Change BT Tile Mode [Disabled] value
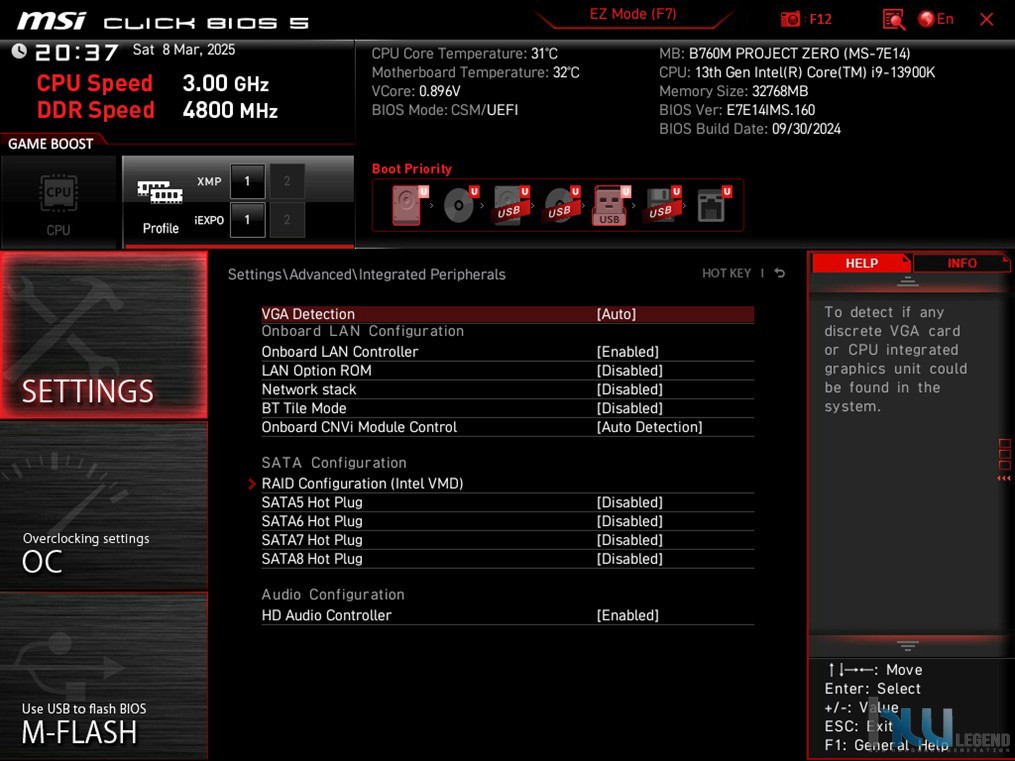 pos(629,408)
